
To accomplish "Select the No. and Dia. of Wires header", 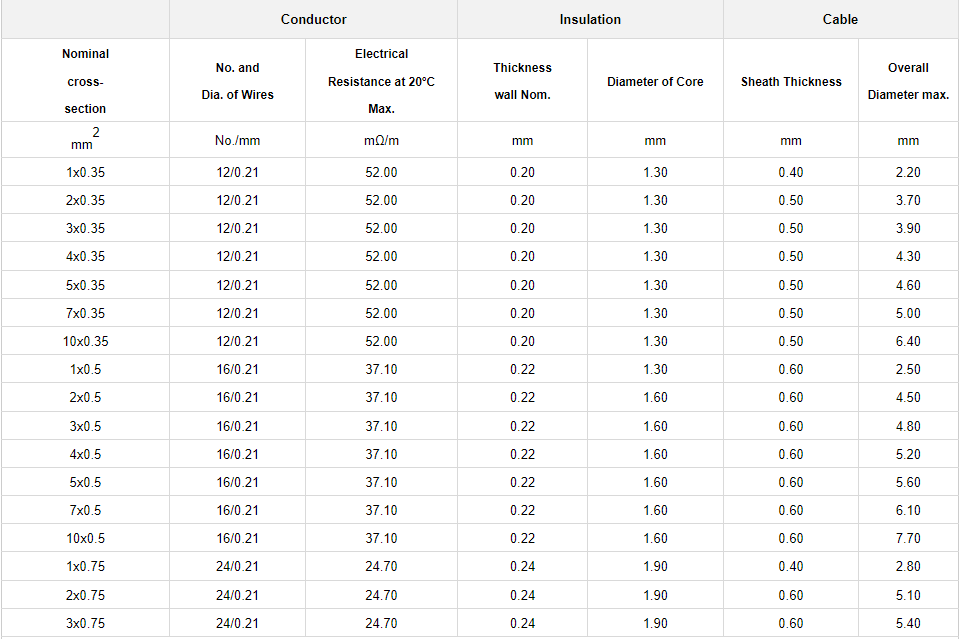I will coord(237,81).
